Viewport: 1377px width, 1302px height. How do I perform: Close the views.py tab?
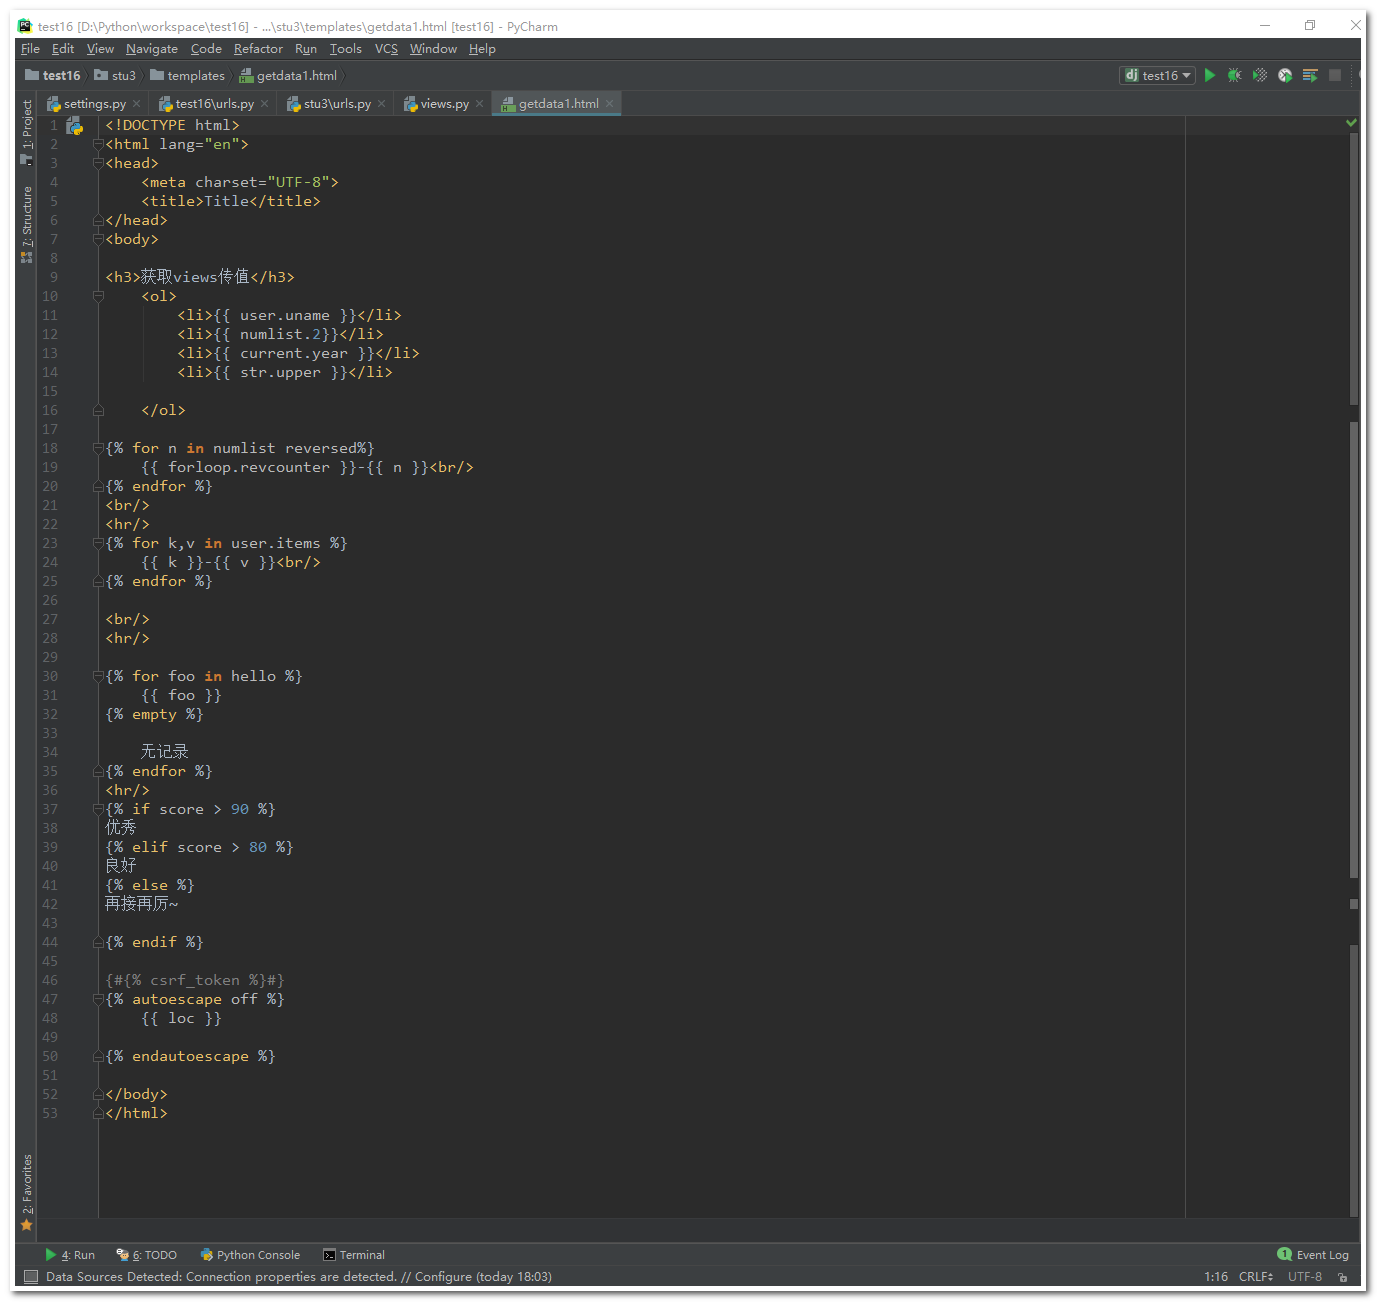pyautogui.click(x=480, y=104)
